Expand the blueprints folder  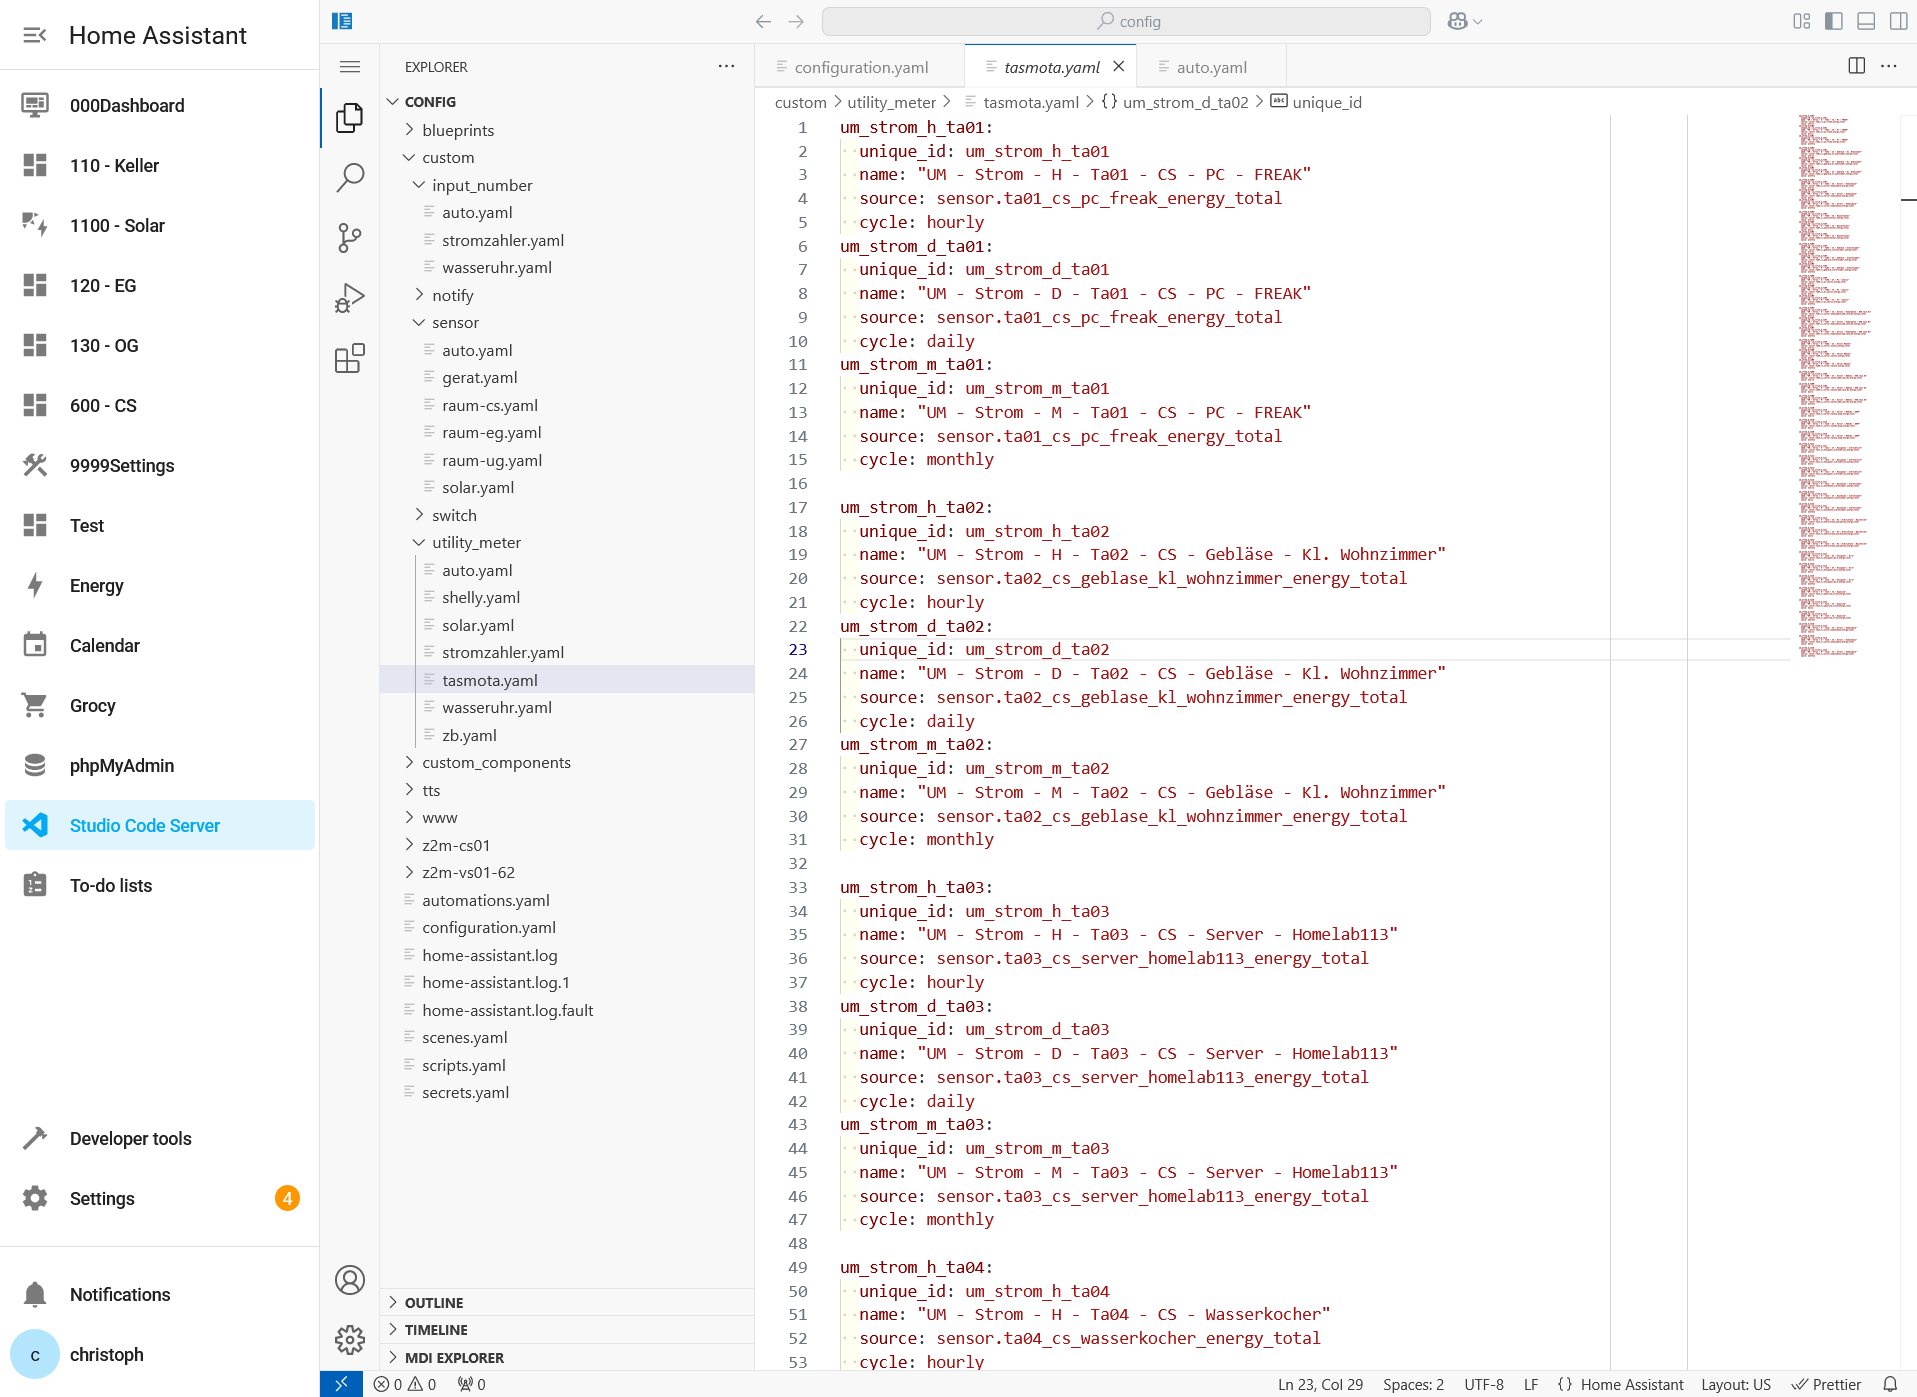click(x=409, y=129)
